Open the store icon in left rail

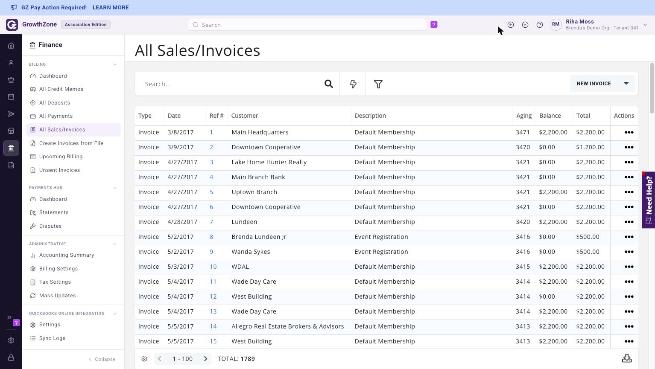11,131
